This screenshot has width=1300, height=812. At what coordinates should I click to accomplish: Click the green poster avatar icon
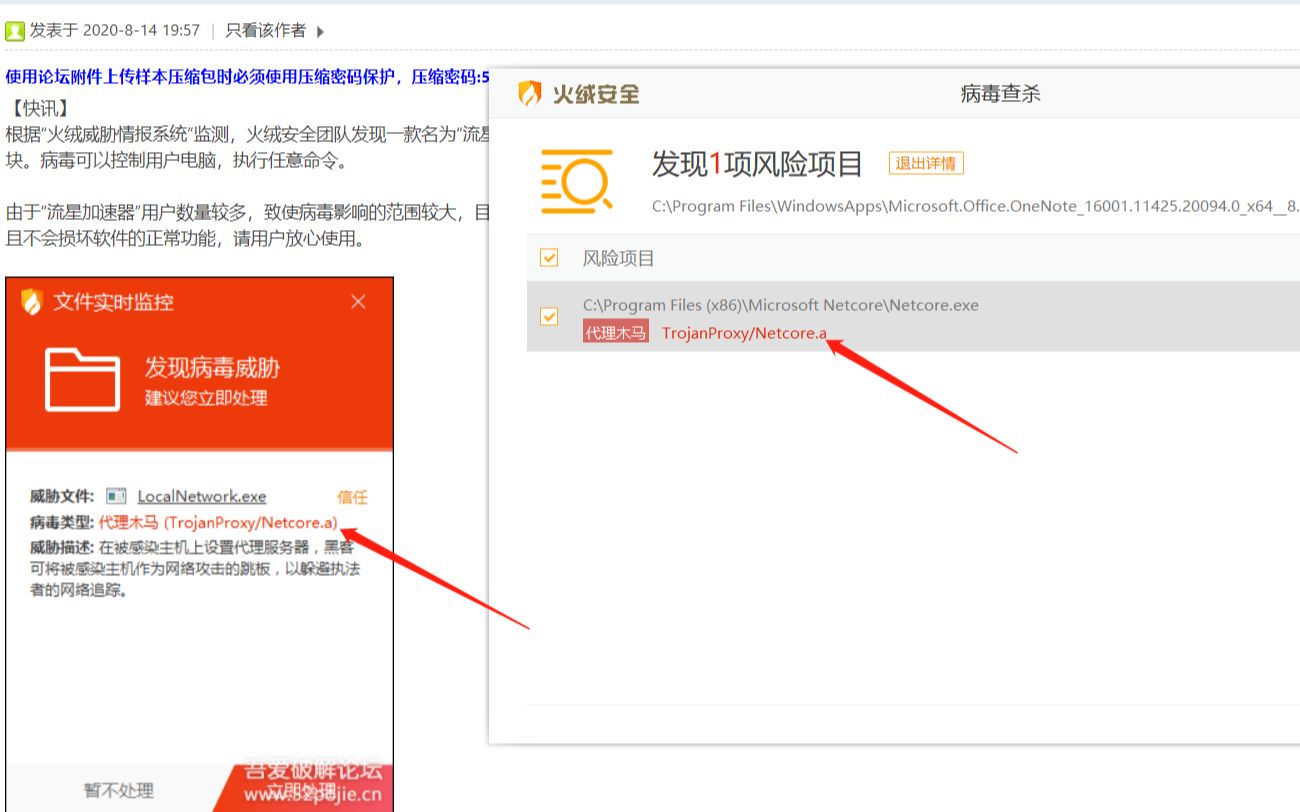tap(15, 31)
